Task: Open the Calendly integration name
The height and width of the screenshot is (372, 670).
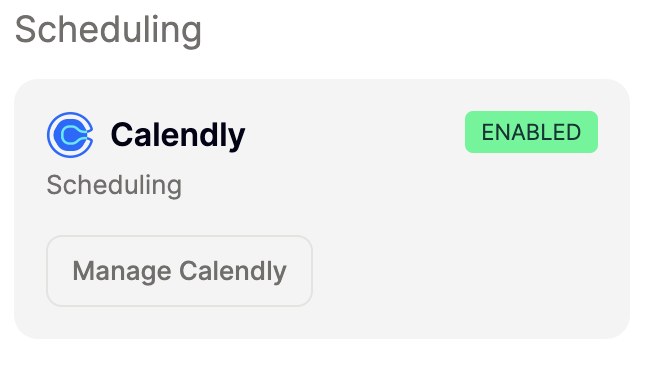Action: [178, 135]
